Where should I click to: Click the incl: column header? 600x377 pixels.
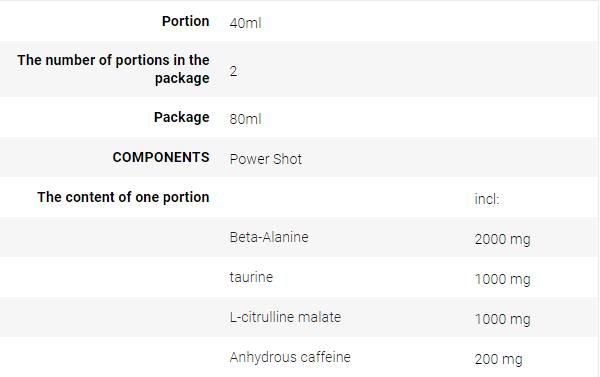(x=487, y=199)
